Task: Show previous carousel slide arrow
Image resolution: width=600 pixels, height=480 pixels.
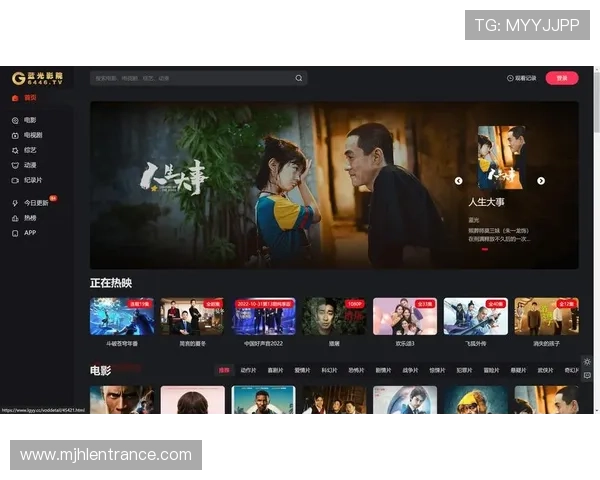Action: (x=458, y=181)
